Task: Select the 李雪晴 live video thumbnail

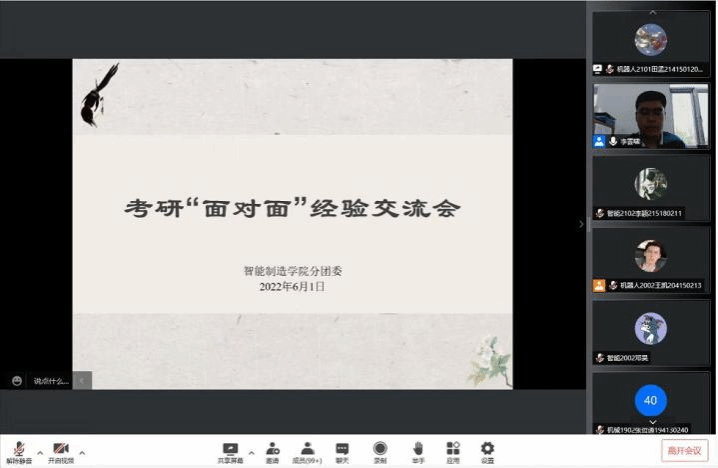Action: click(651, 116)
